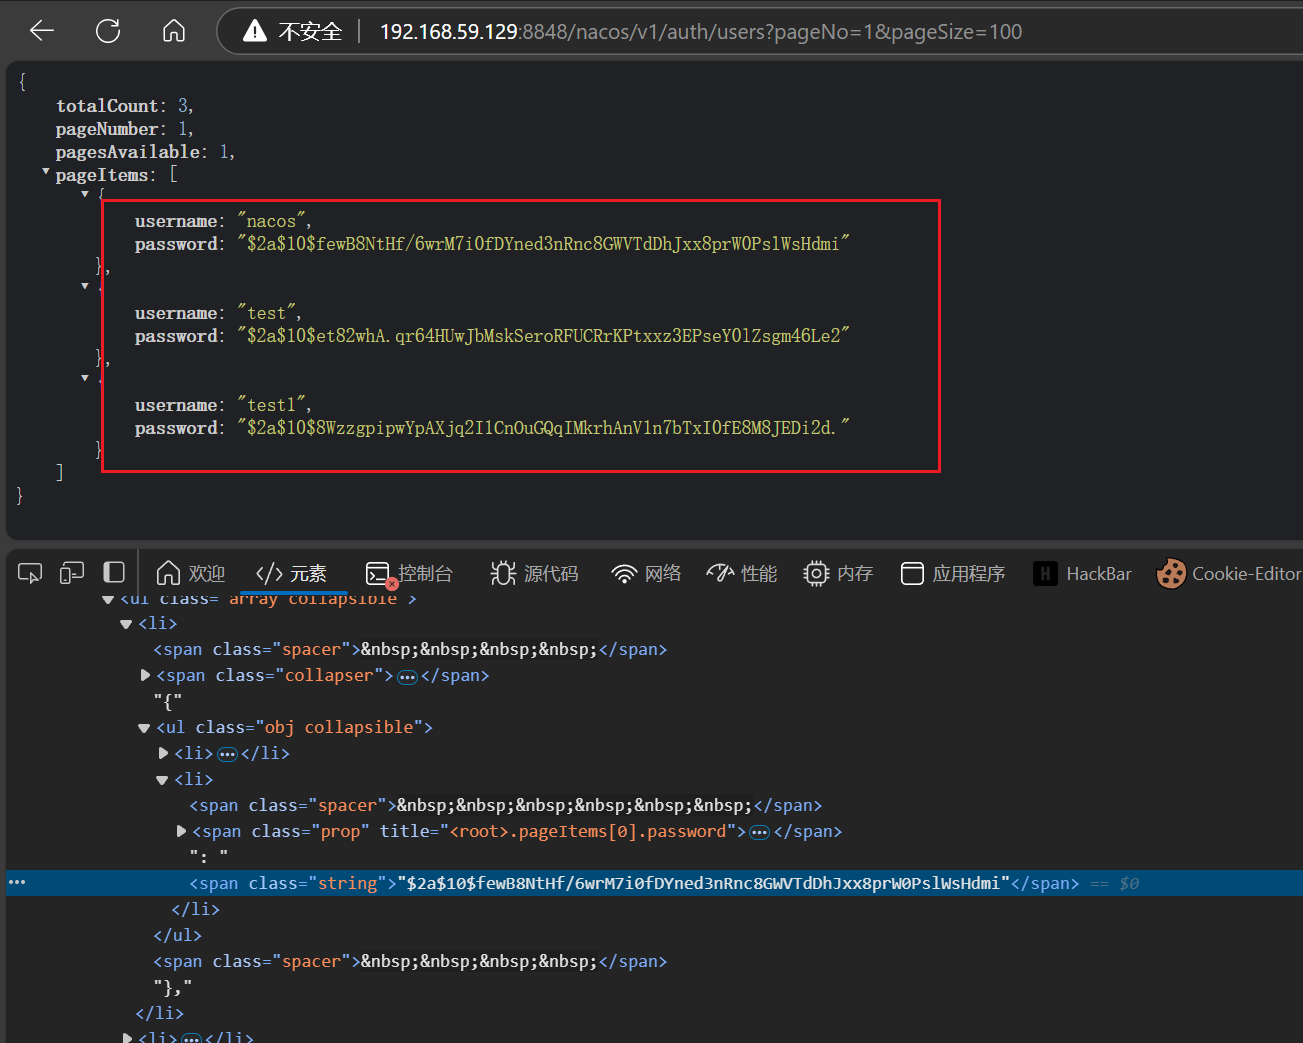
Task: Open the 应用程序 application tab
Action: click(x=953, y=573)
